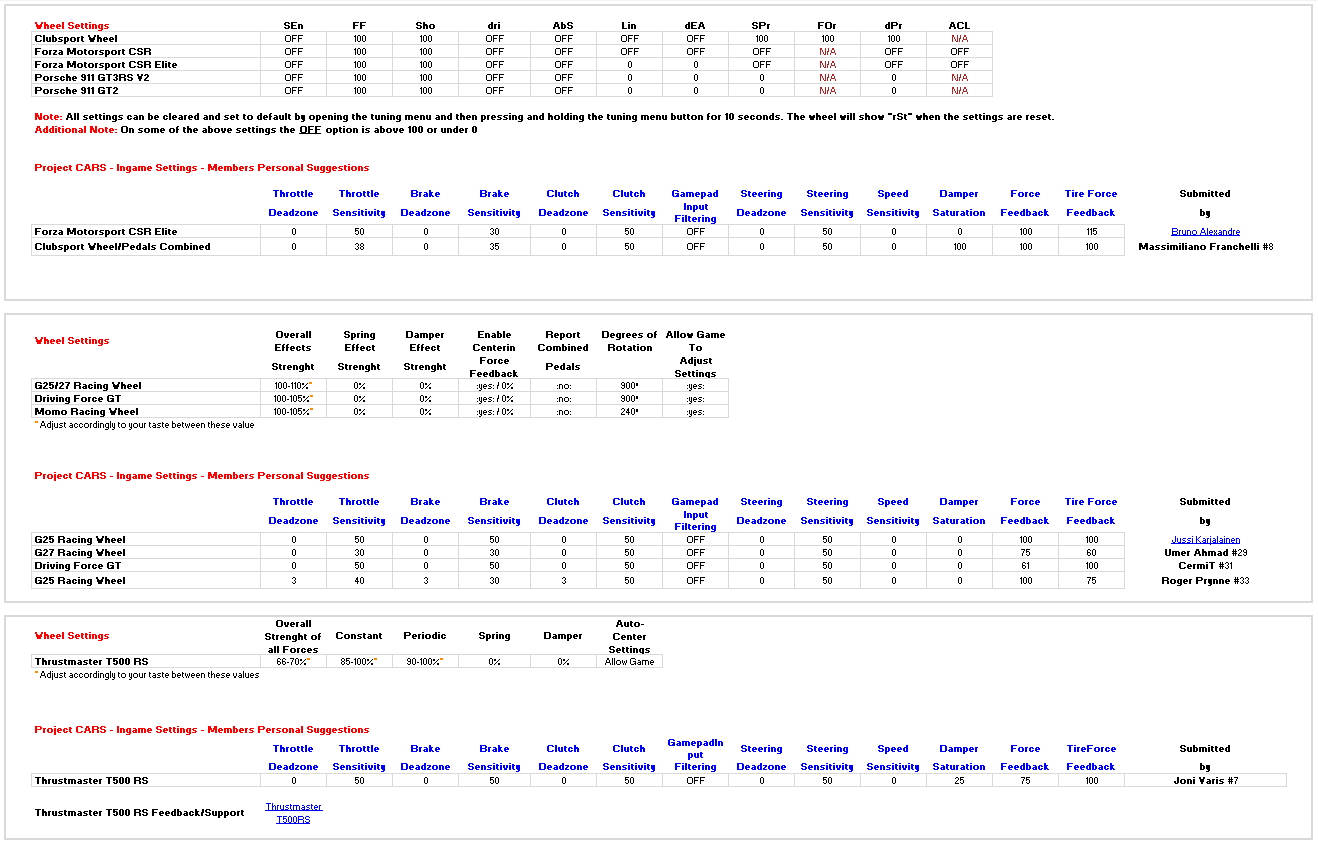Click the Overall Strenght of all Forces header
The height and width of the screenshot is (844, 1318).
click(x=293, y=637)
